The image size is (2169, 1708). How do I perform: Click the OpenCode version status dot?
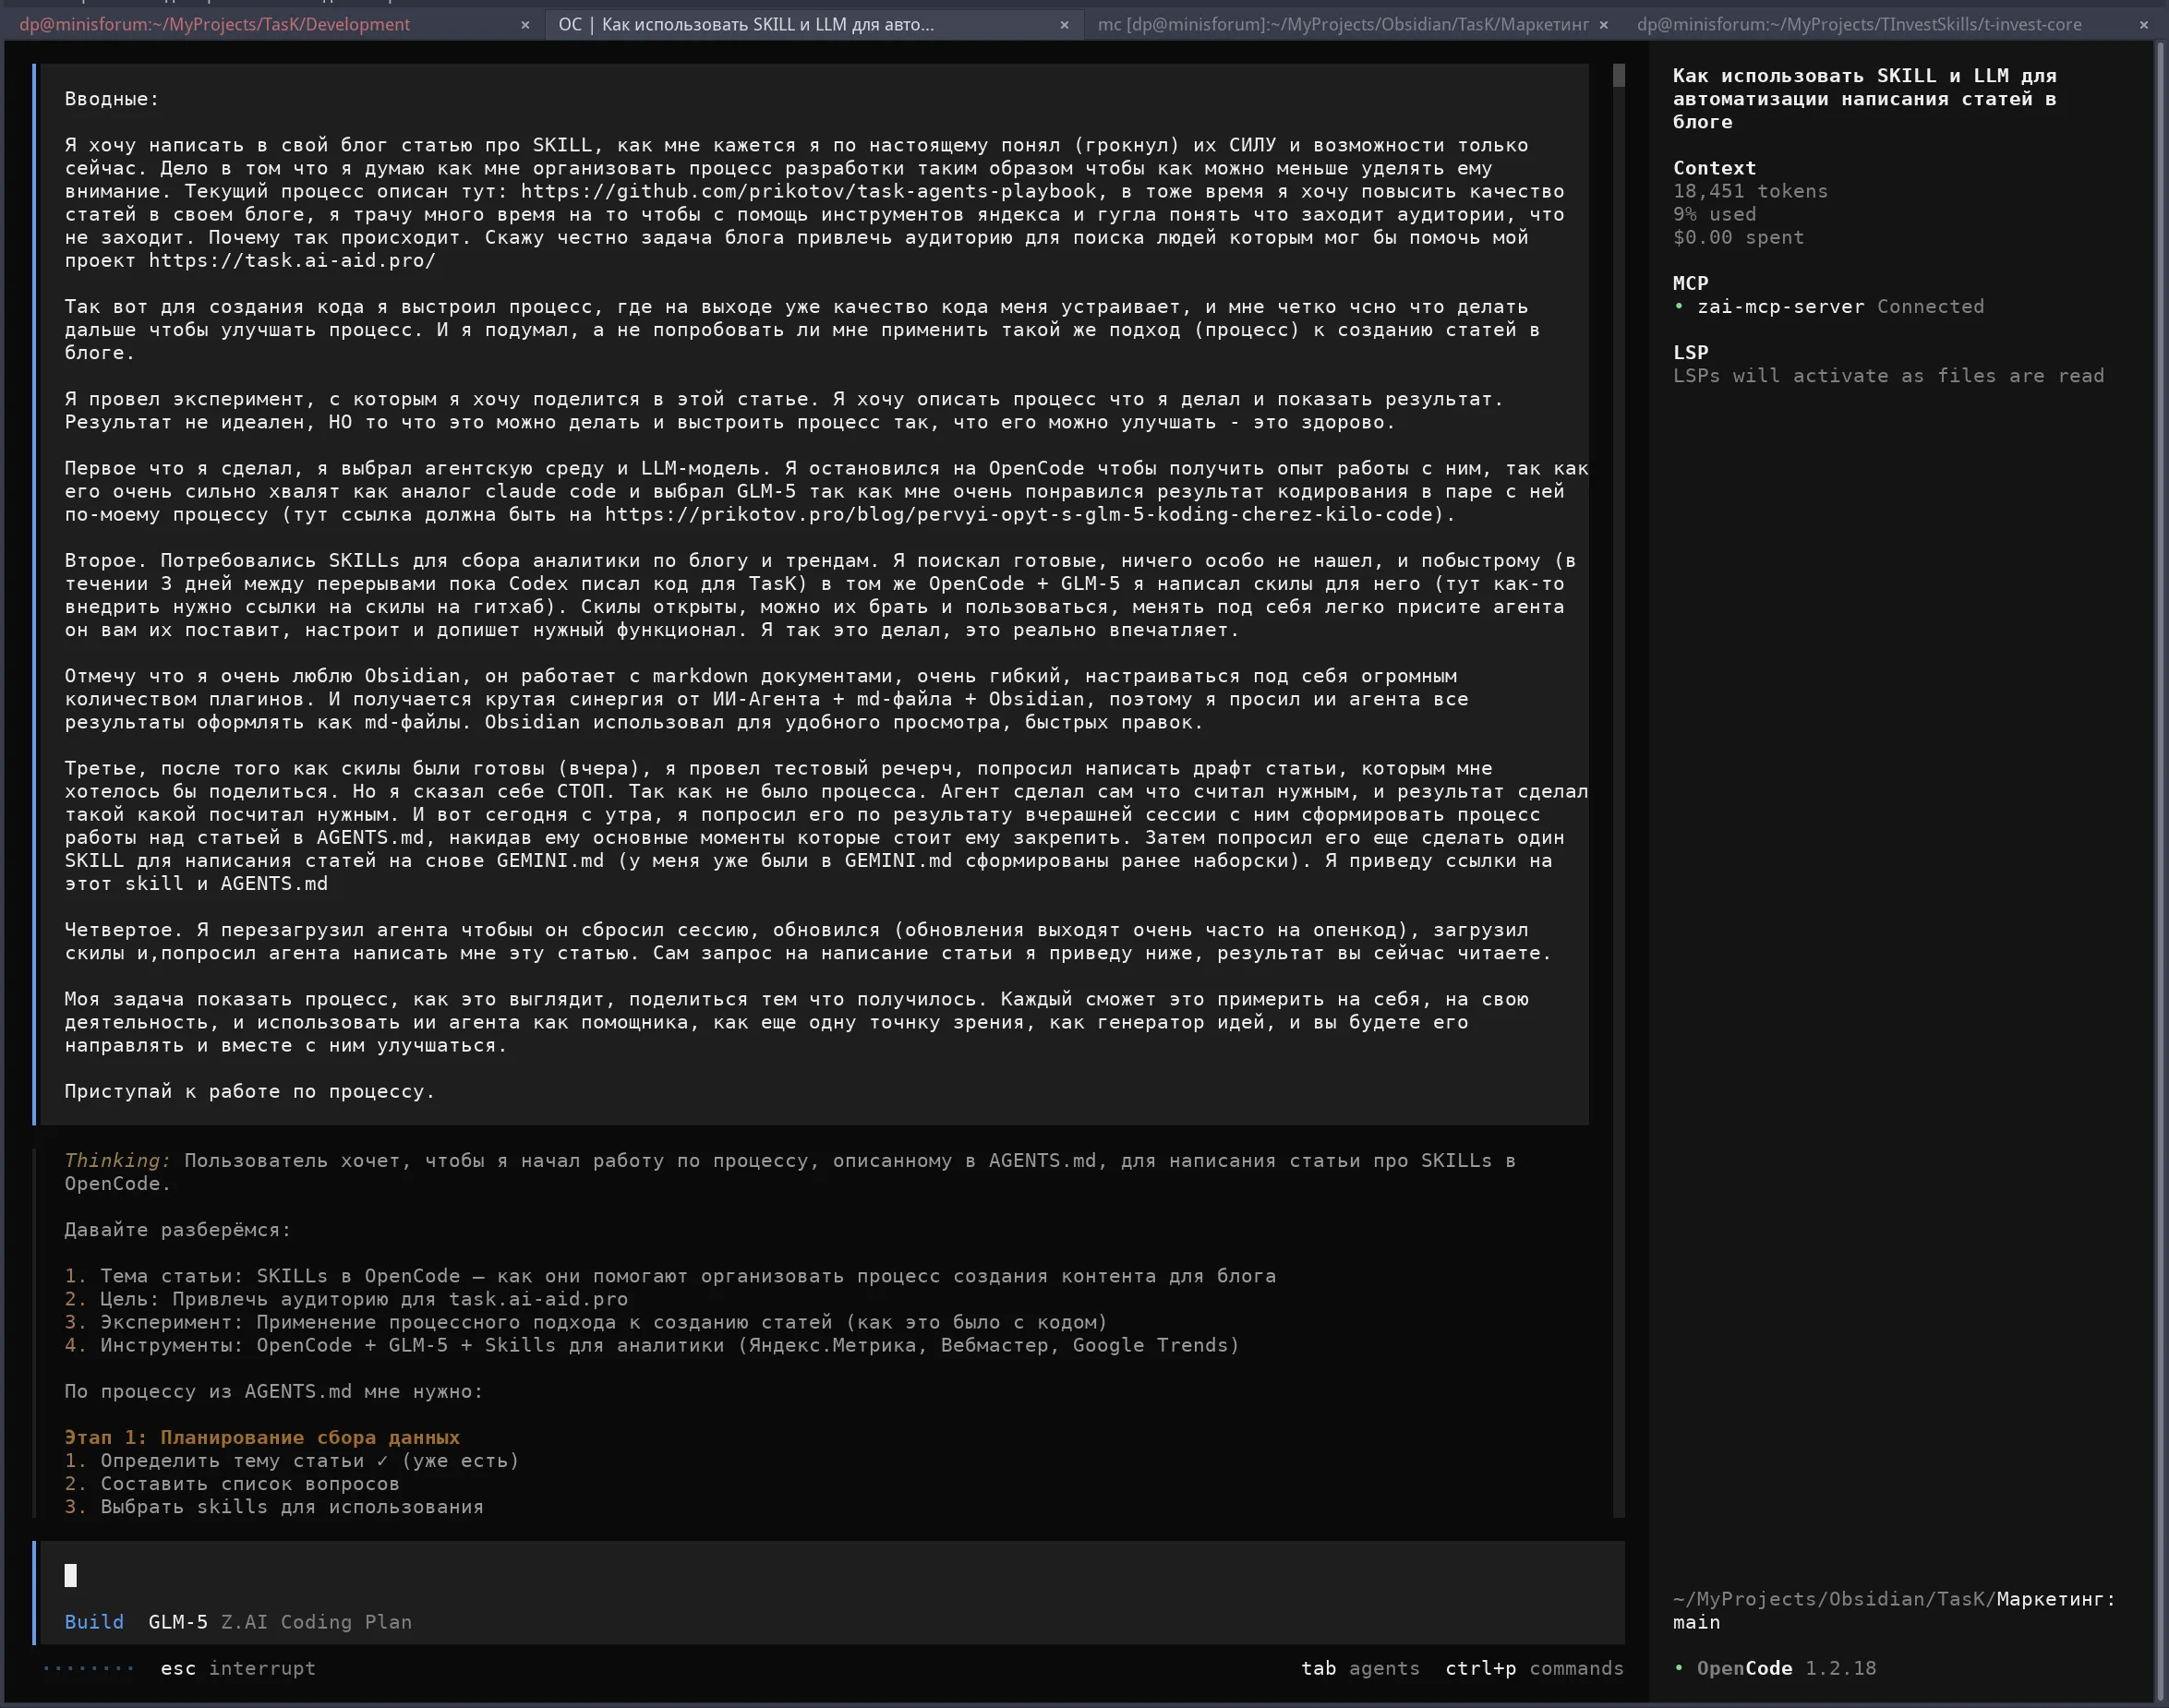pos(1679,1668)
